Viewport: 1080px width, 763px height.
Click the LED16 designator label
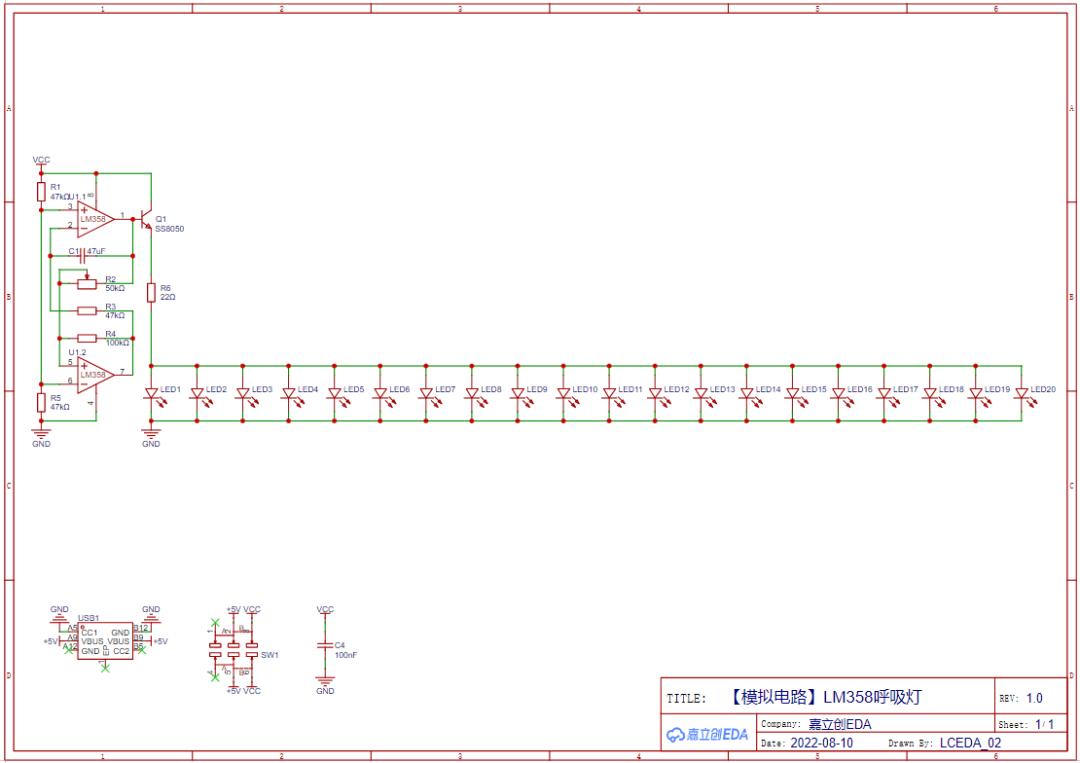[x=860, y=389]
